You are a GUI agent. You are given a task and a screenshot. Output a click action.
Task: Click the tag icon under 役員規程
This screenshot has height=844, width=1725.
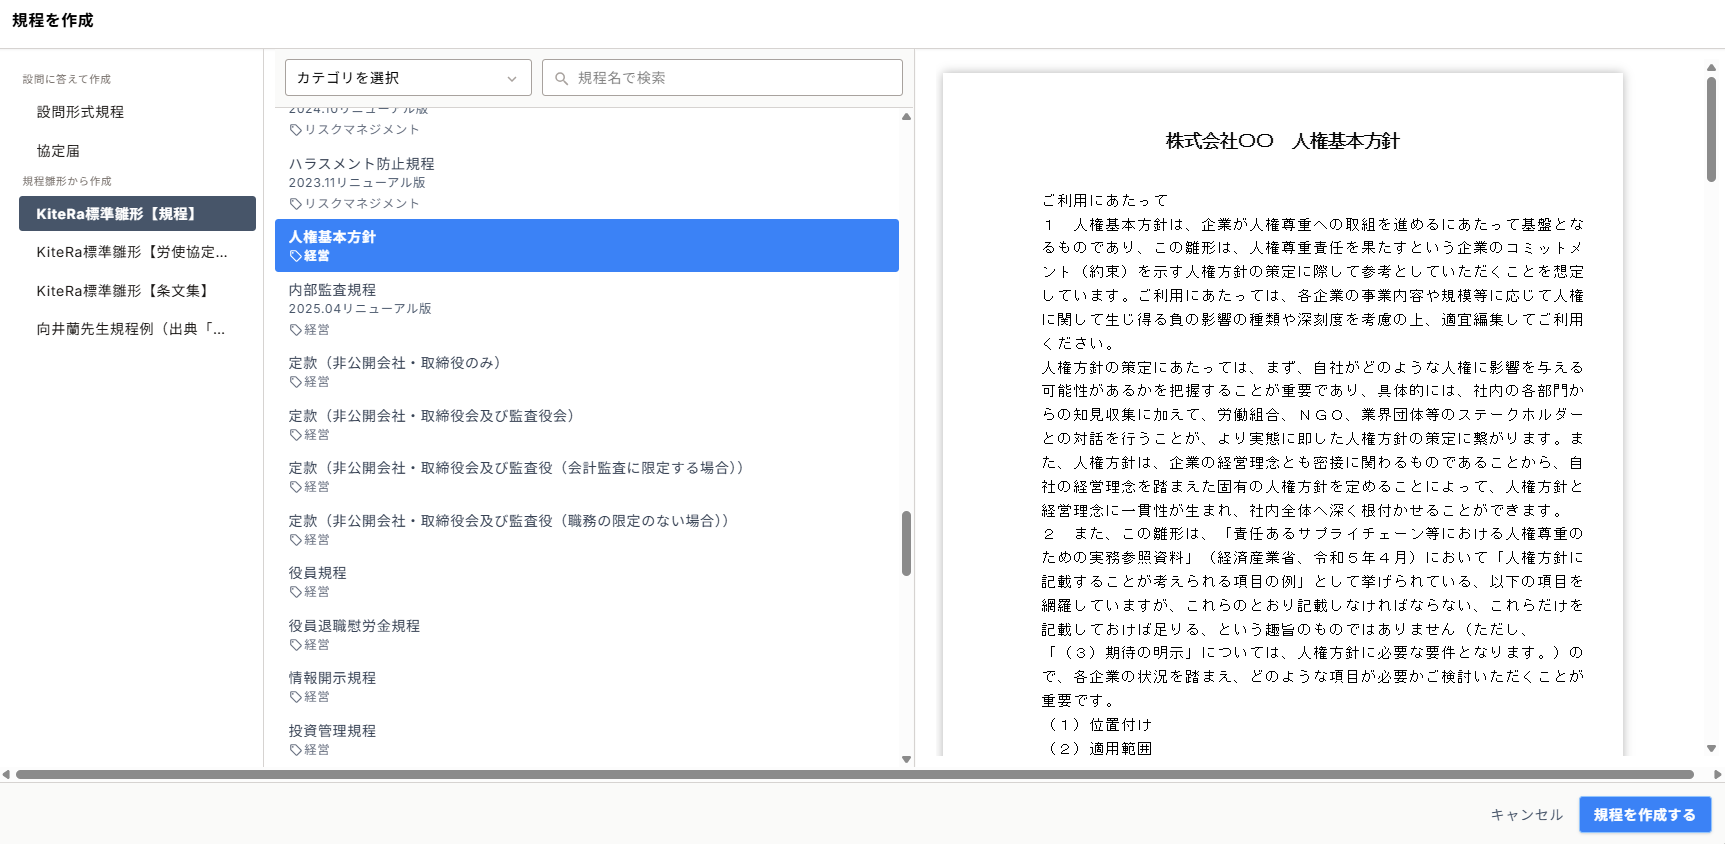[x=295, y=592]
